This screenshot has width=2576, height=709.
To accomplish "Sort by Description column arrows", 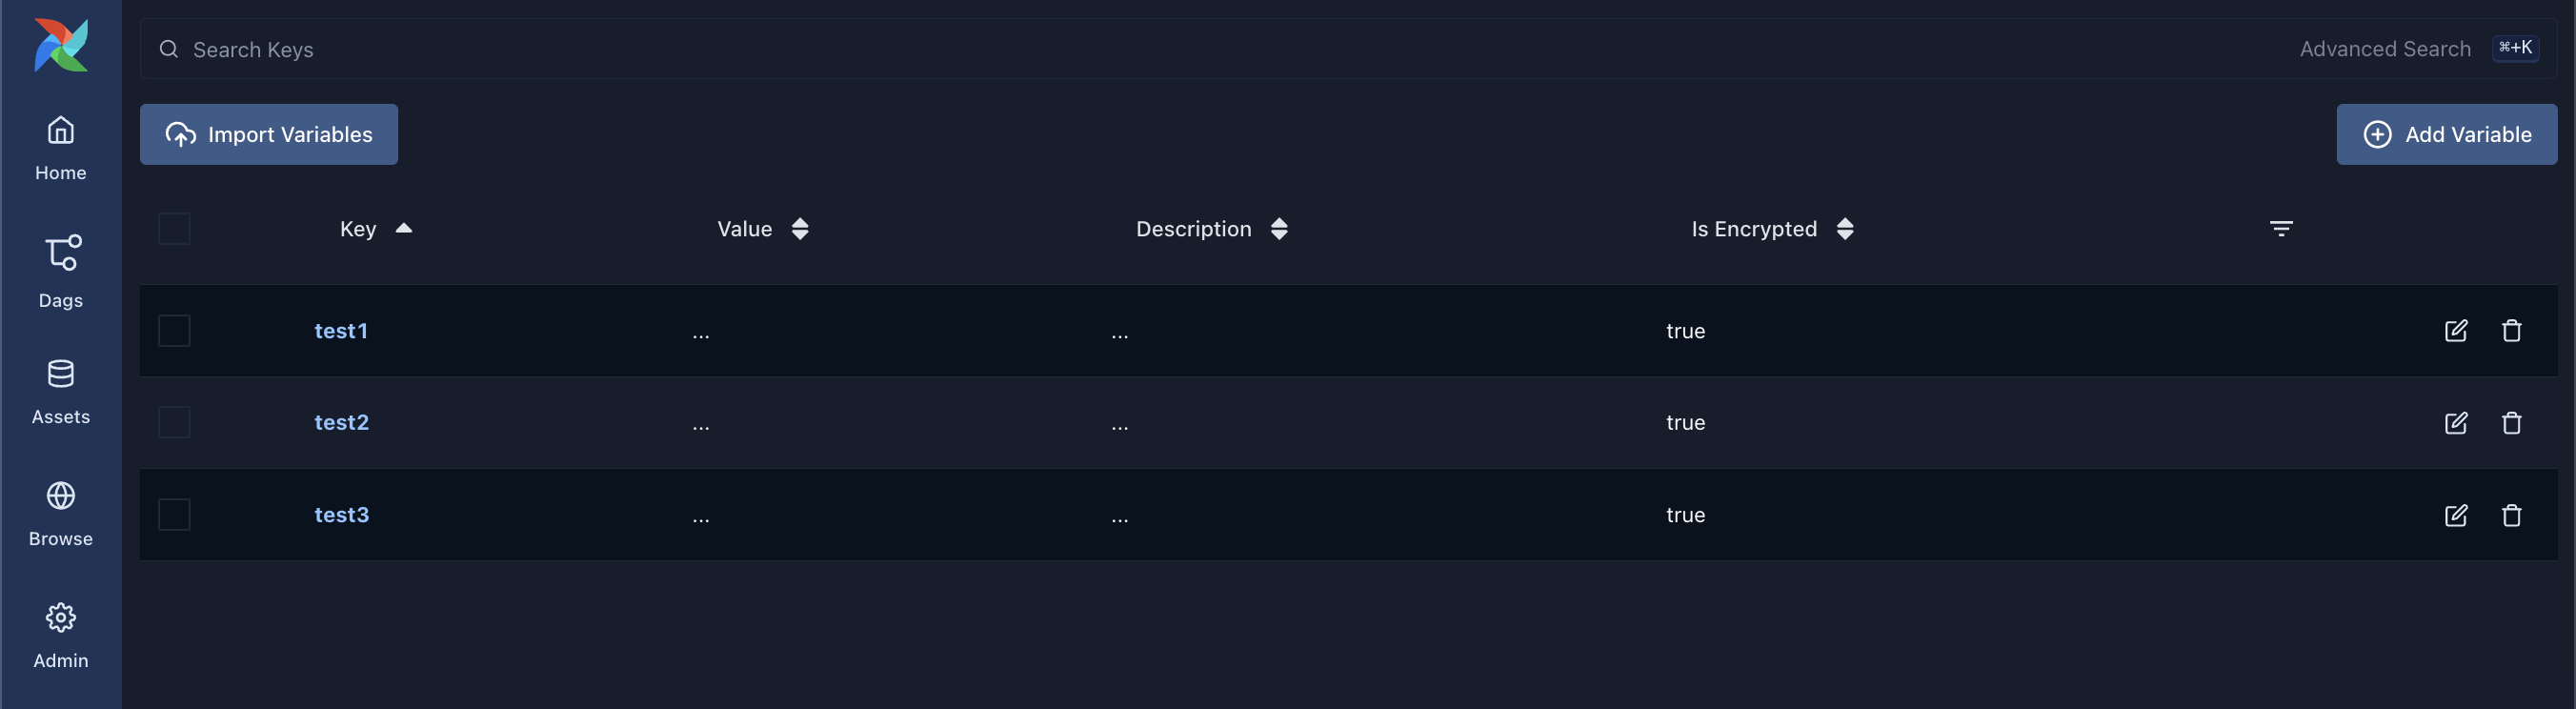I will coord(1278,229).
